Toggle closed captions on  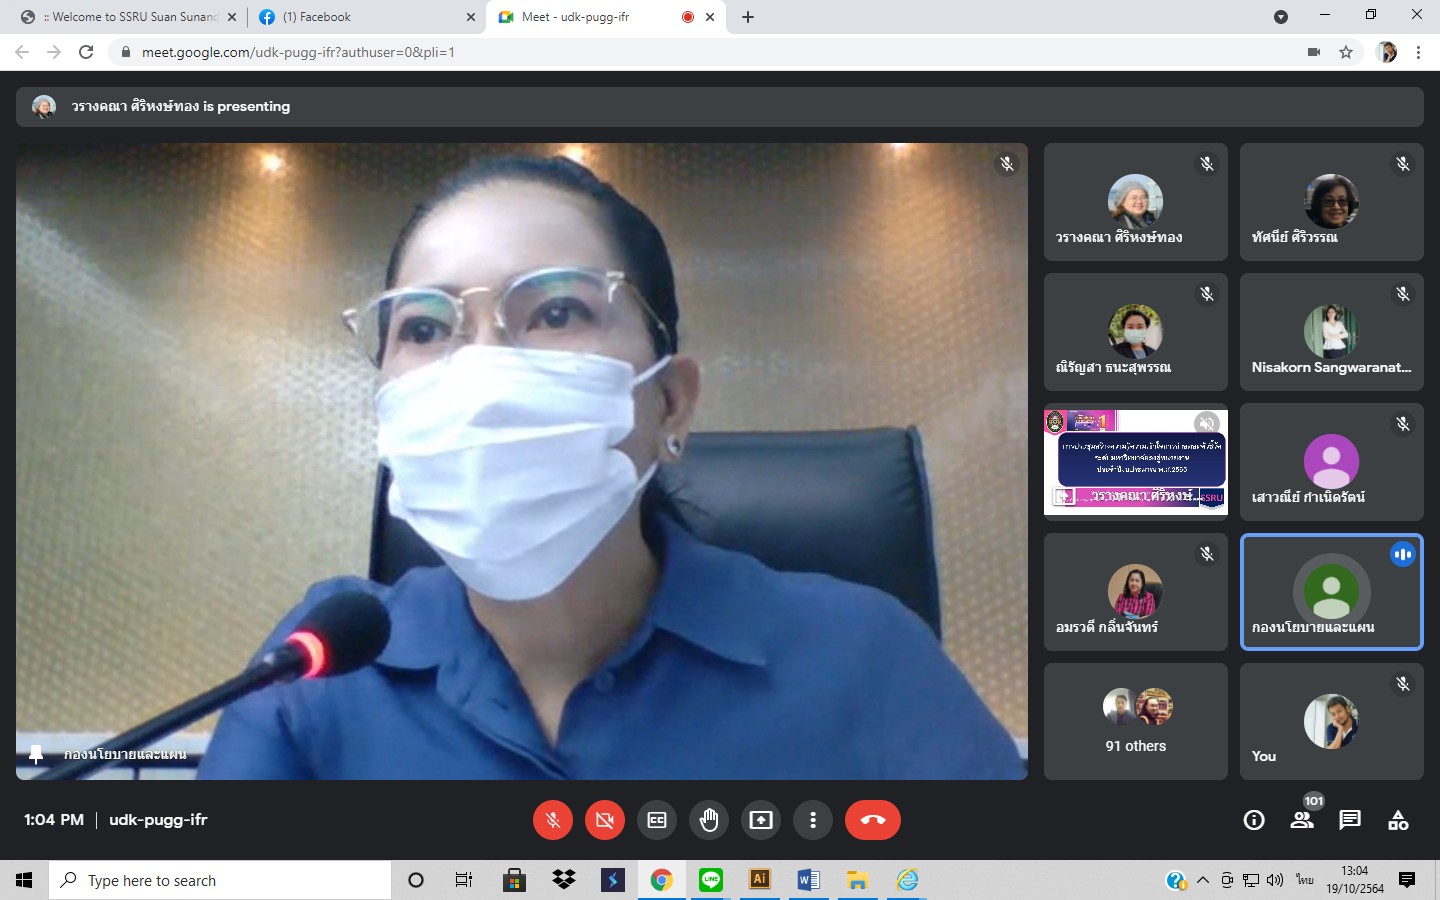(x=657, y=820)
